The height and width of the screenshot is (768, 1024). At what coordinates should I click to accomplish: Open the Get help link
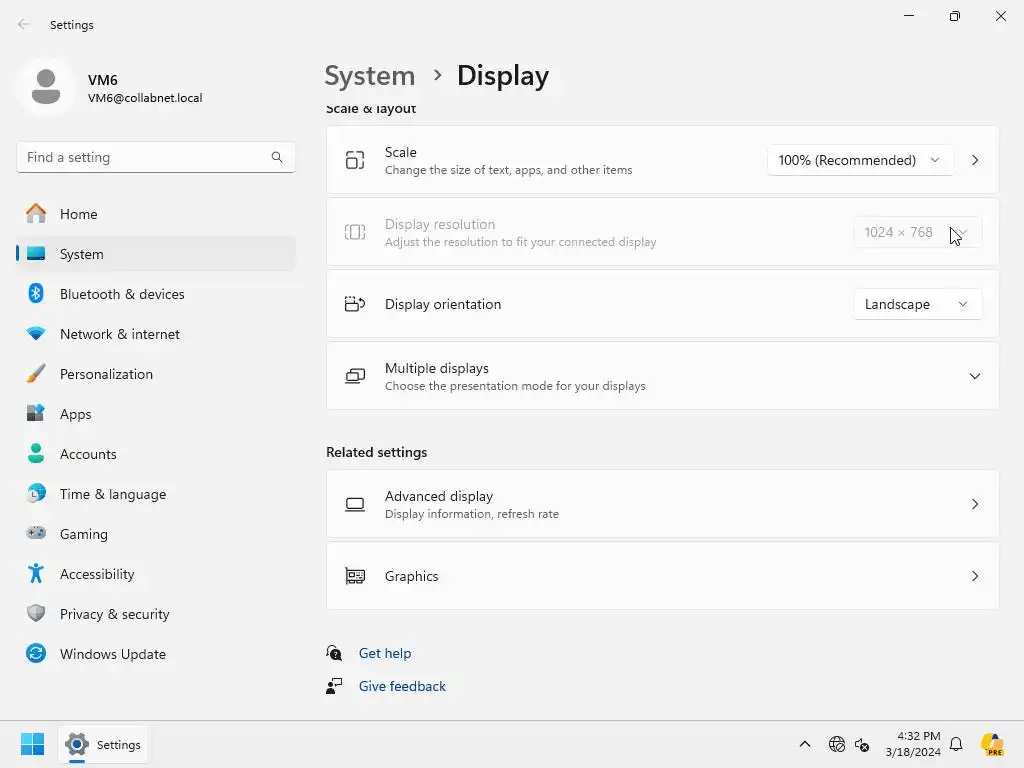click(x=385, y=653)
